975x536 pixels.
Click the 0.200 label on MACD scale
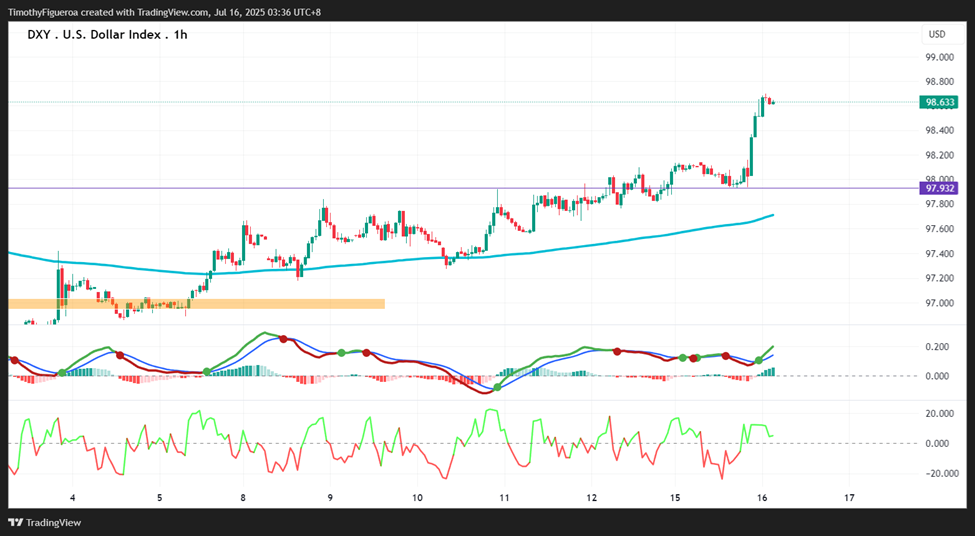[x=938, y=346]
